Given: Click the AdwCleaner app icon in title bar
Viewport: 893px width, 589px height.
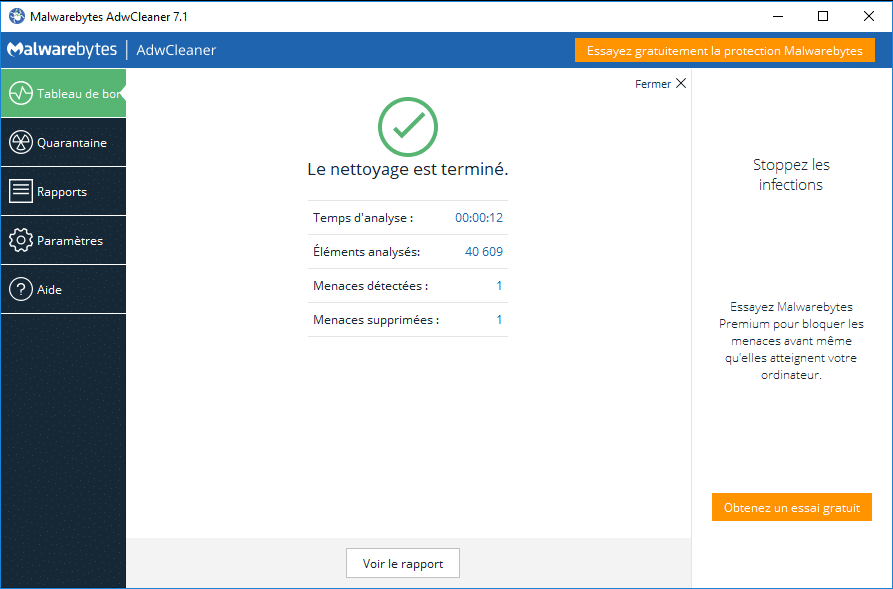Looking at the screenshot, I should point(17,17).
